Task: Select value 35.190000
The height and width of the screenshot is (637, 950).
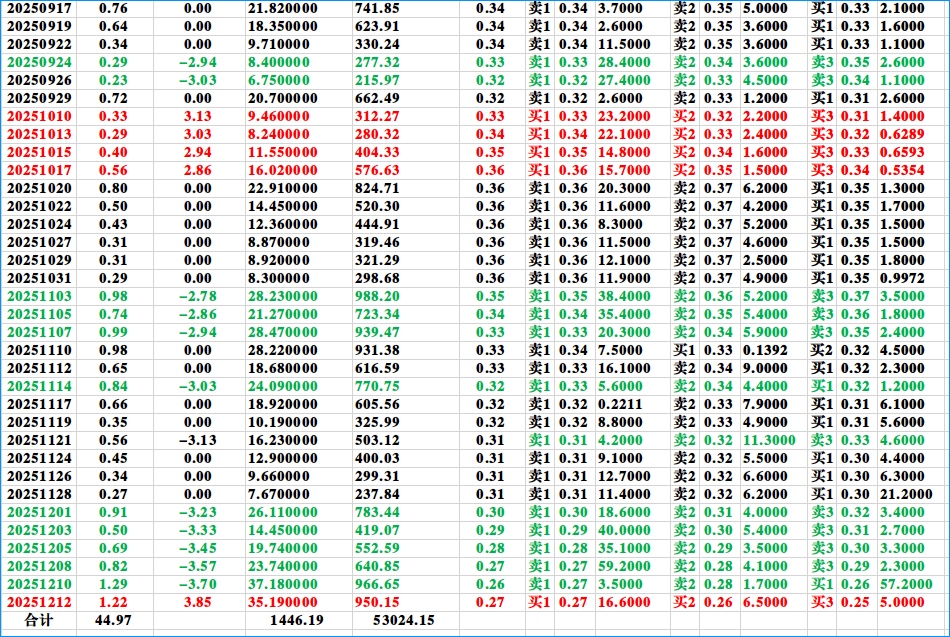Action: click(x=282, y=602)
